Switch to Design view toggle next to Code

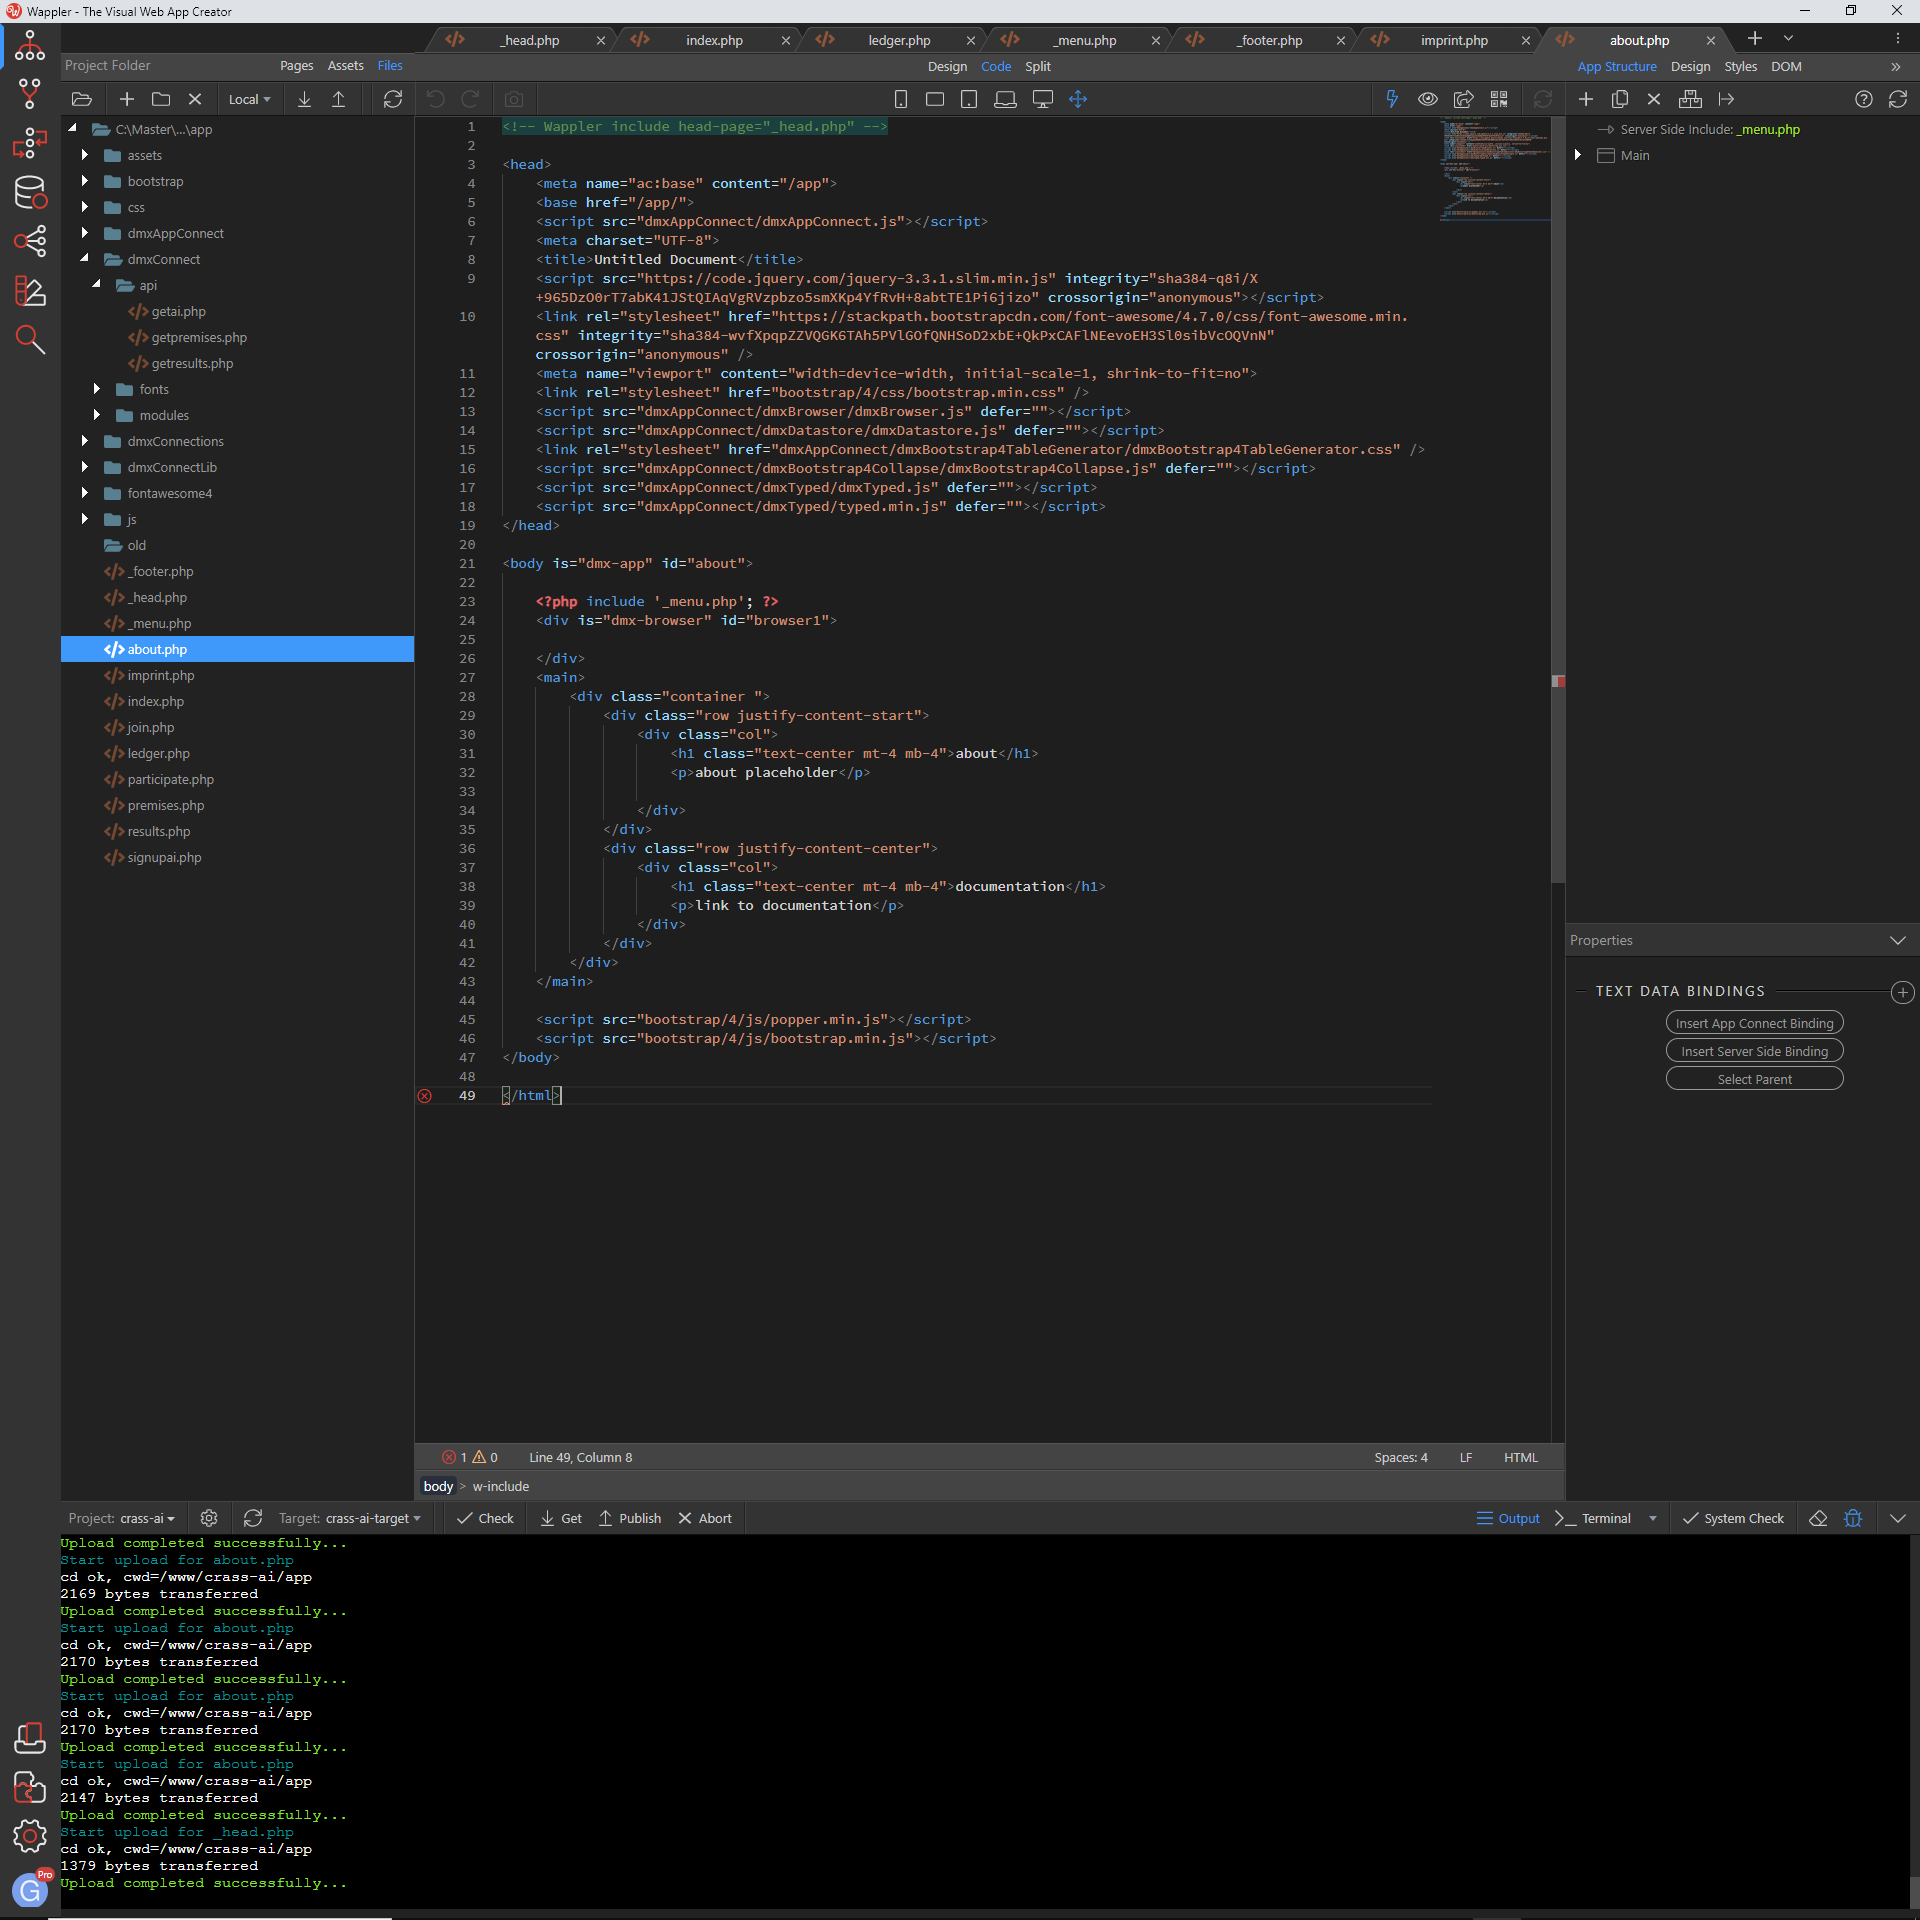coord(947,66)
